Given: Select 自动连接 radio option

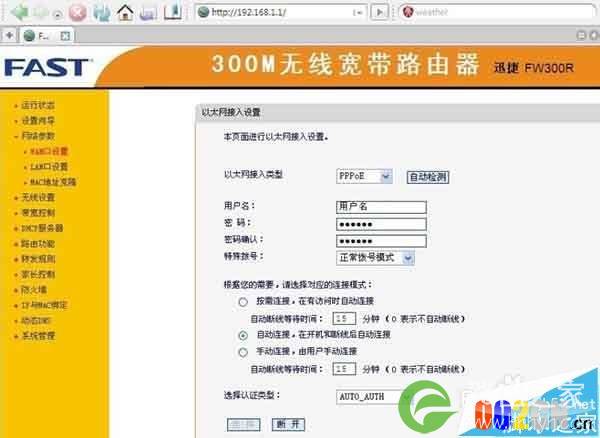Looking at the screenshot, I should [x=243, y=335].
